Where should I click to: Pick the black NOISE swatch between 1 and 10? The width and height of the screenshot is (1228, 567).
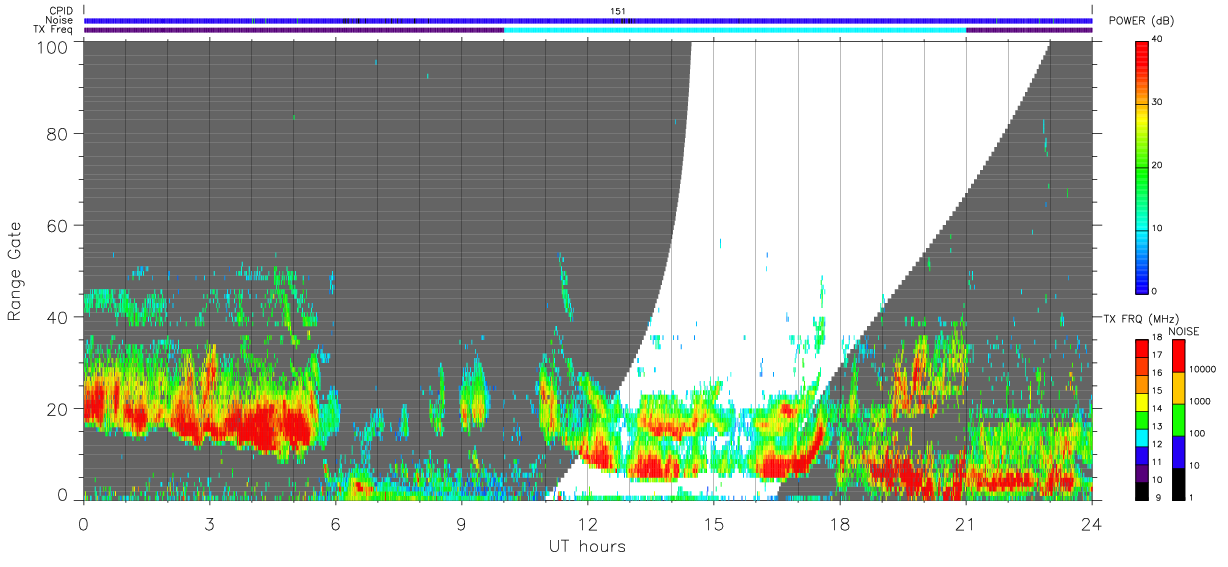tap(1179, 484)
